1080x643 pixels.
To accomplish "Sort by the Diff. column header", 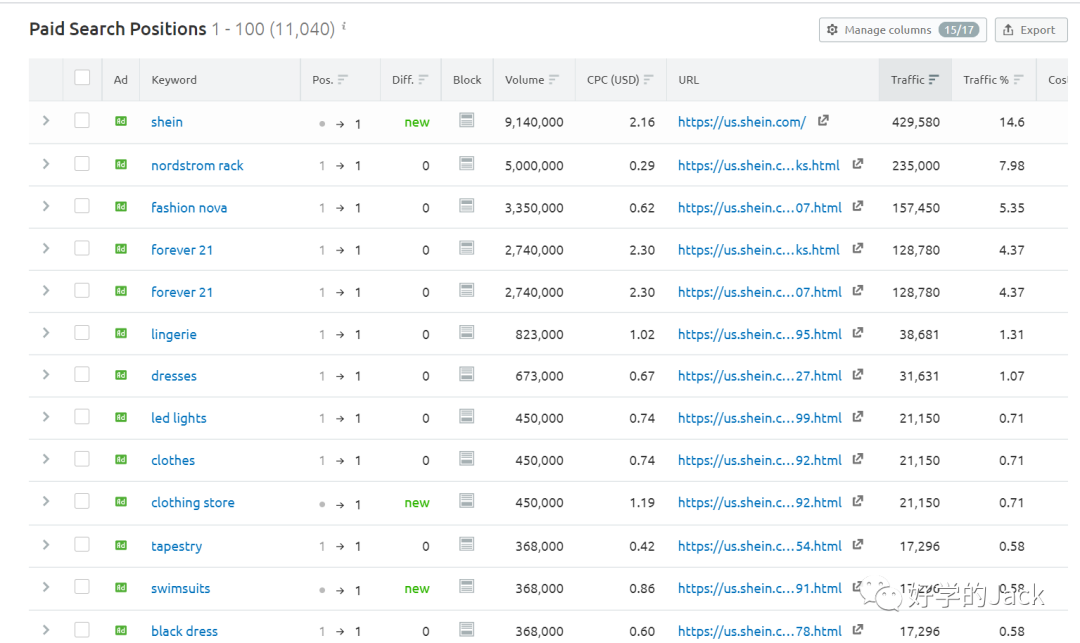I will (410, 80).
